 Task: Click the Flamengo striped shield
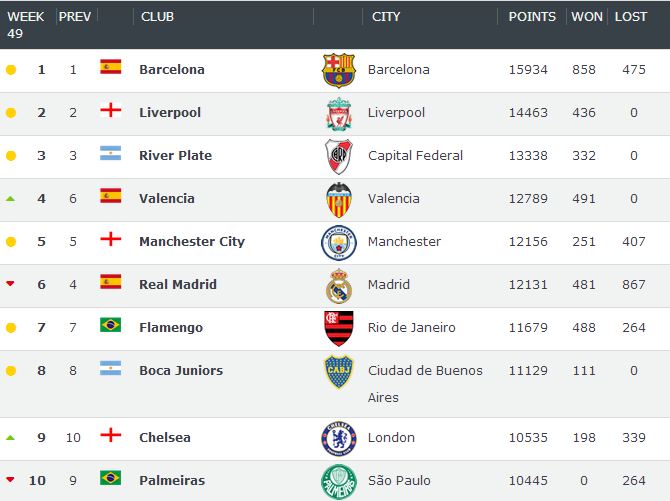[339, 328]
